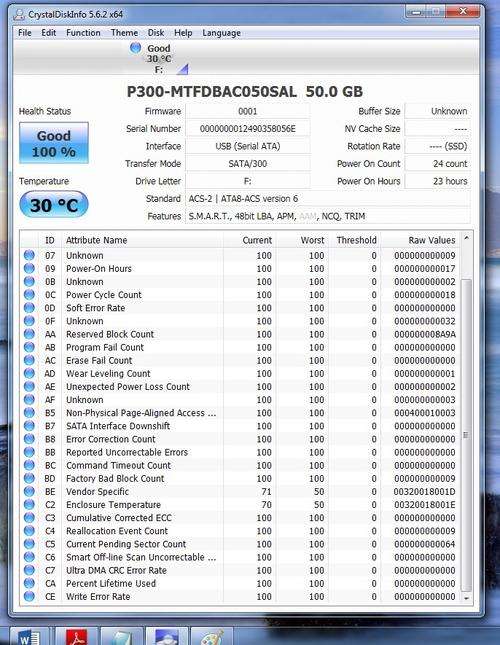
Task: Click the Threshold column header
Action: [x=355, y=240]
